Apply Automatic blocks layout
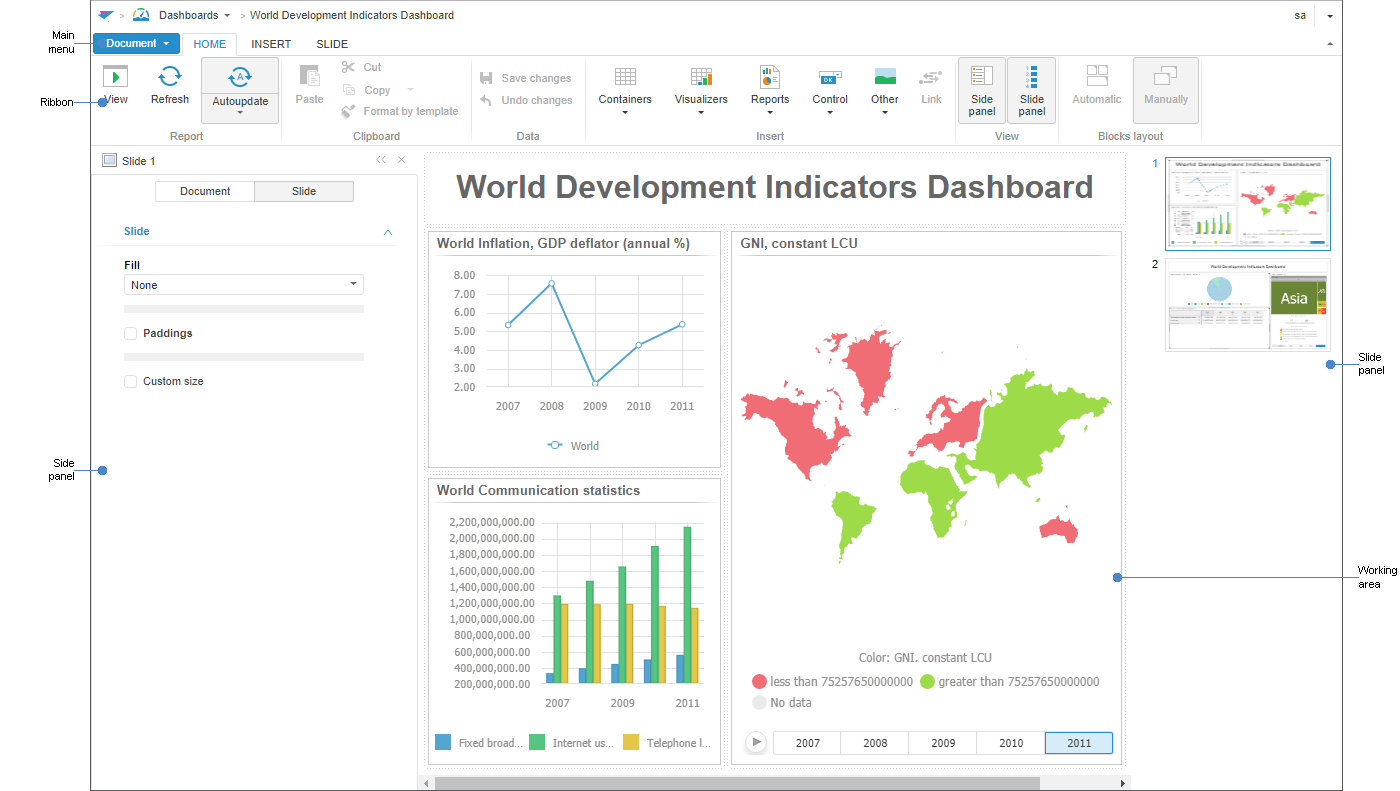The height and width of the screenshot is (791, 1400). [x=1096, y=90]
